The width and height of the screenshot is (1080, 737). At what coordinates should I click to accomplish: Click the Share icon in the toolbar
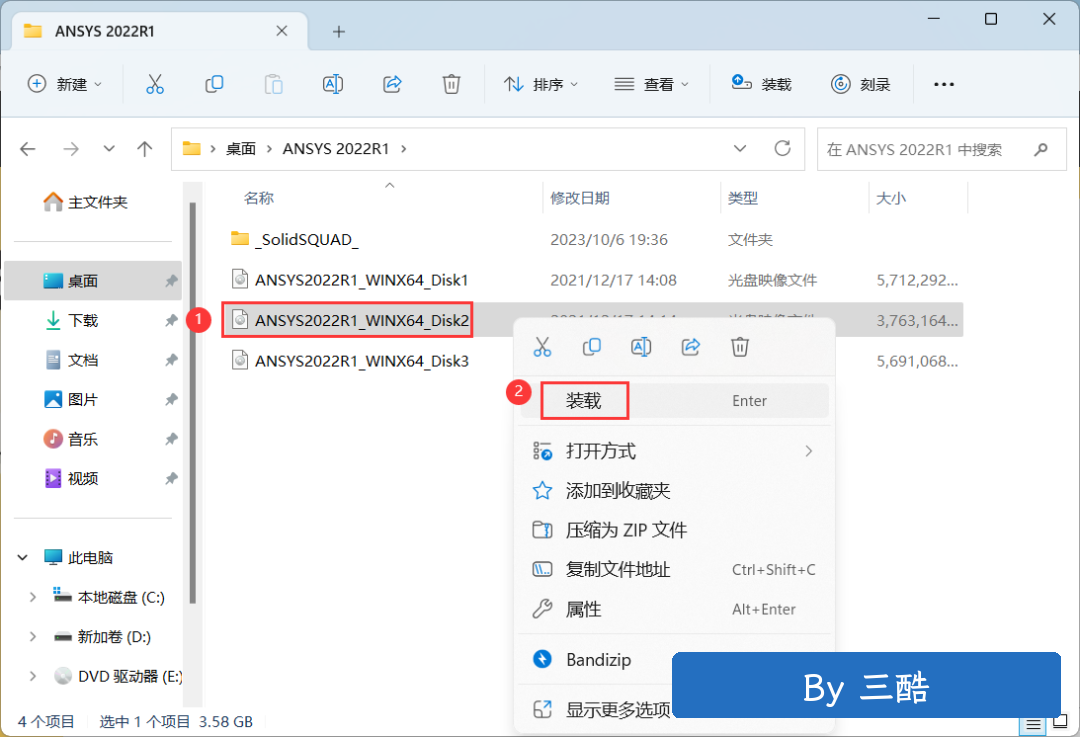[392, 84]
